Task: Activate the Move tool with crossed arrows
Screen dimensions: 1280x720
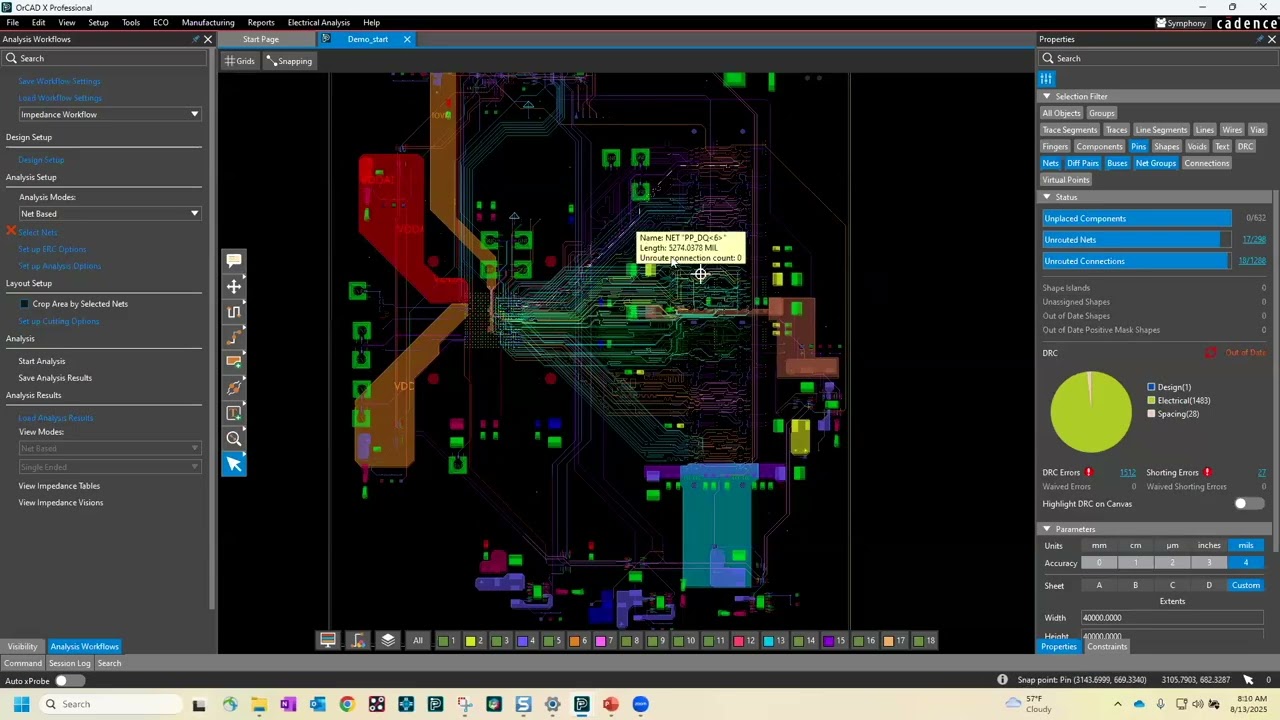Action: click(x=234, y=287)
